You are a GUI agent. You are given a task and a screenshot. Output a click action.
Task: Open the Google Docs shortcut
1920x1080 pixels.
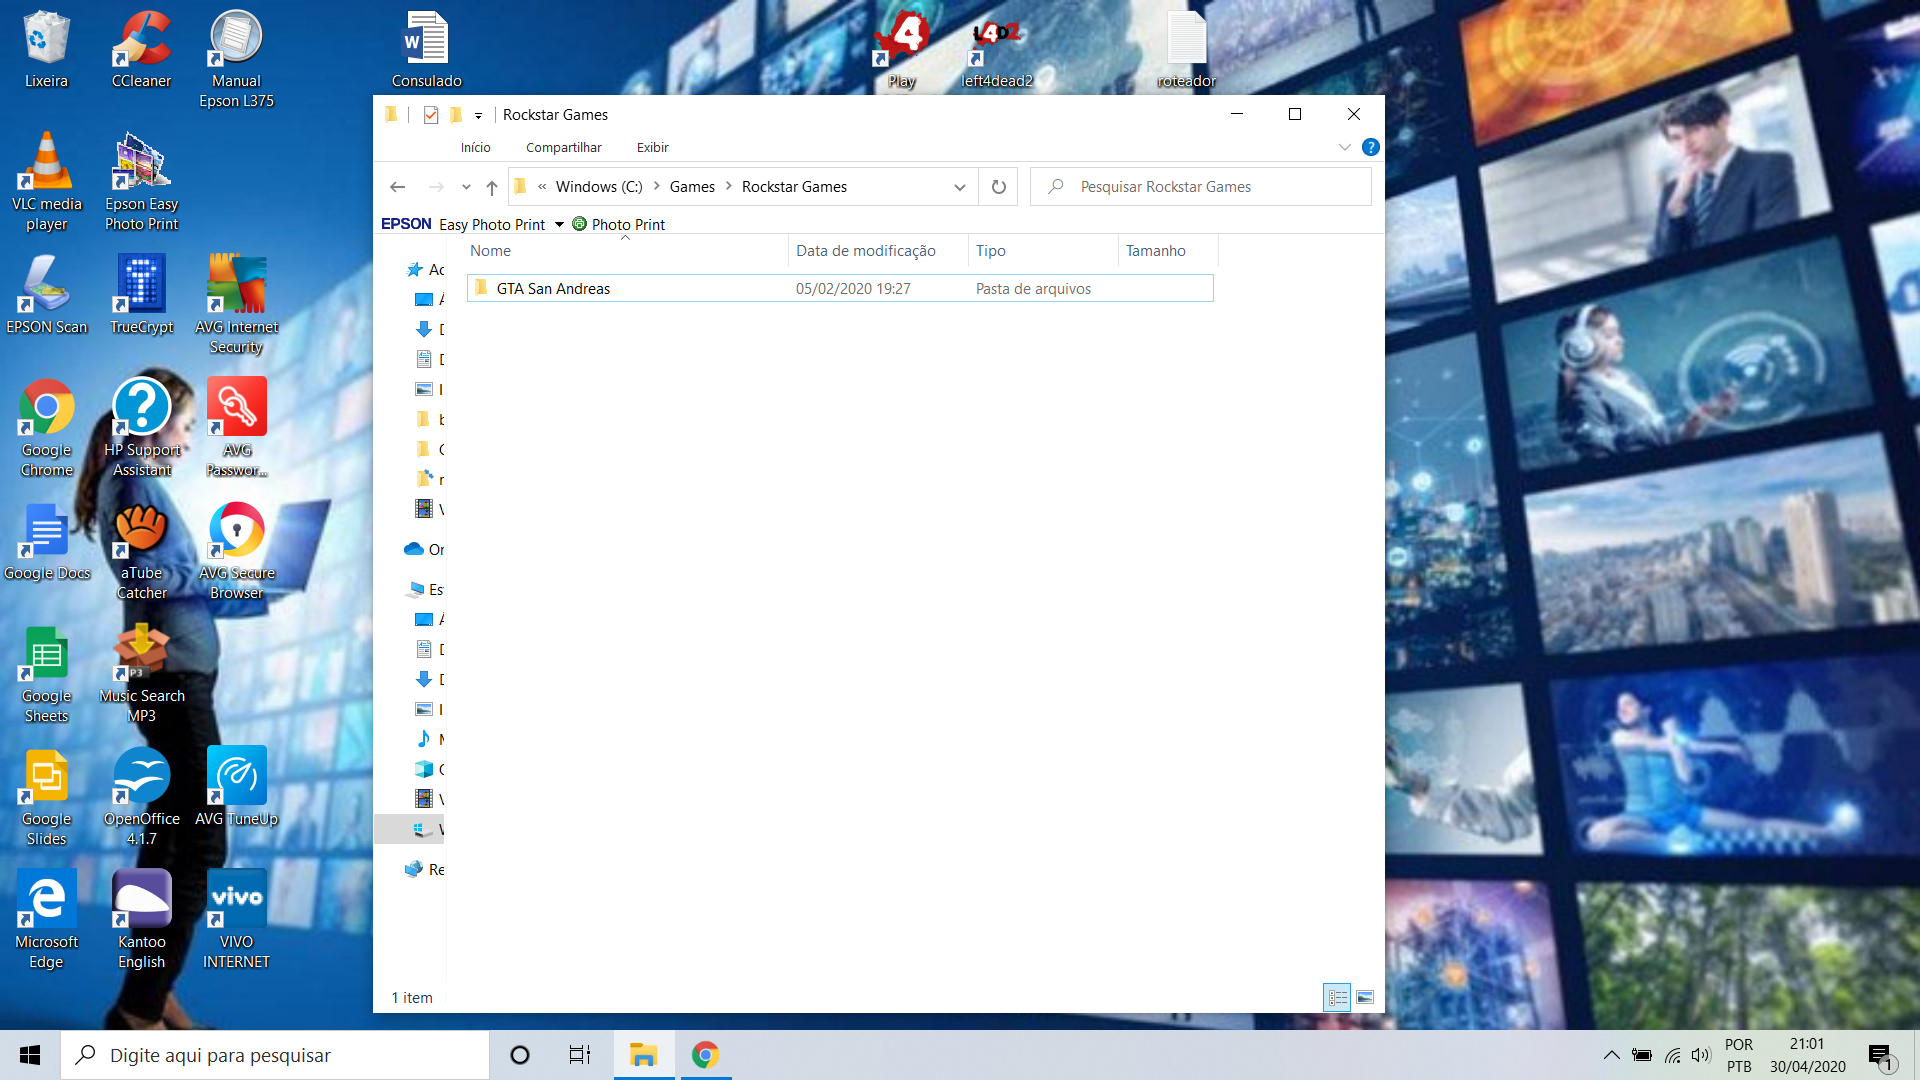pyautogui.click(x=46, y=541)
